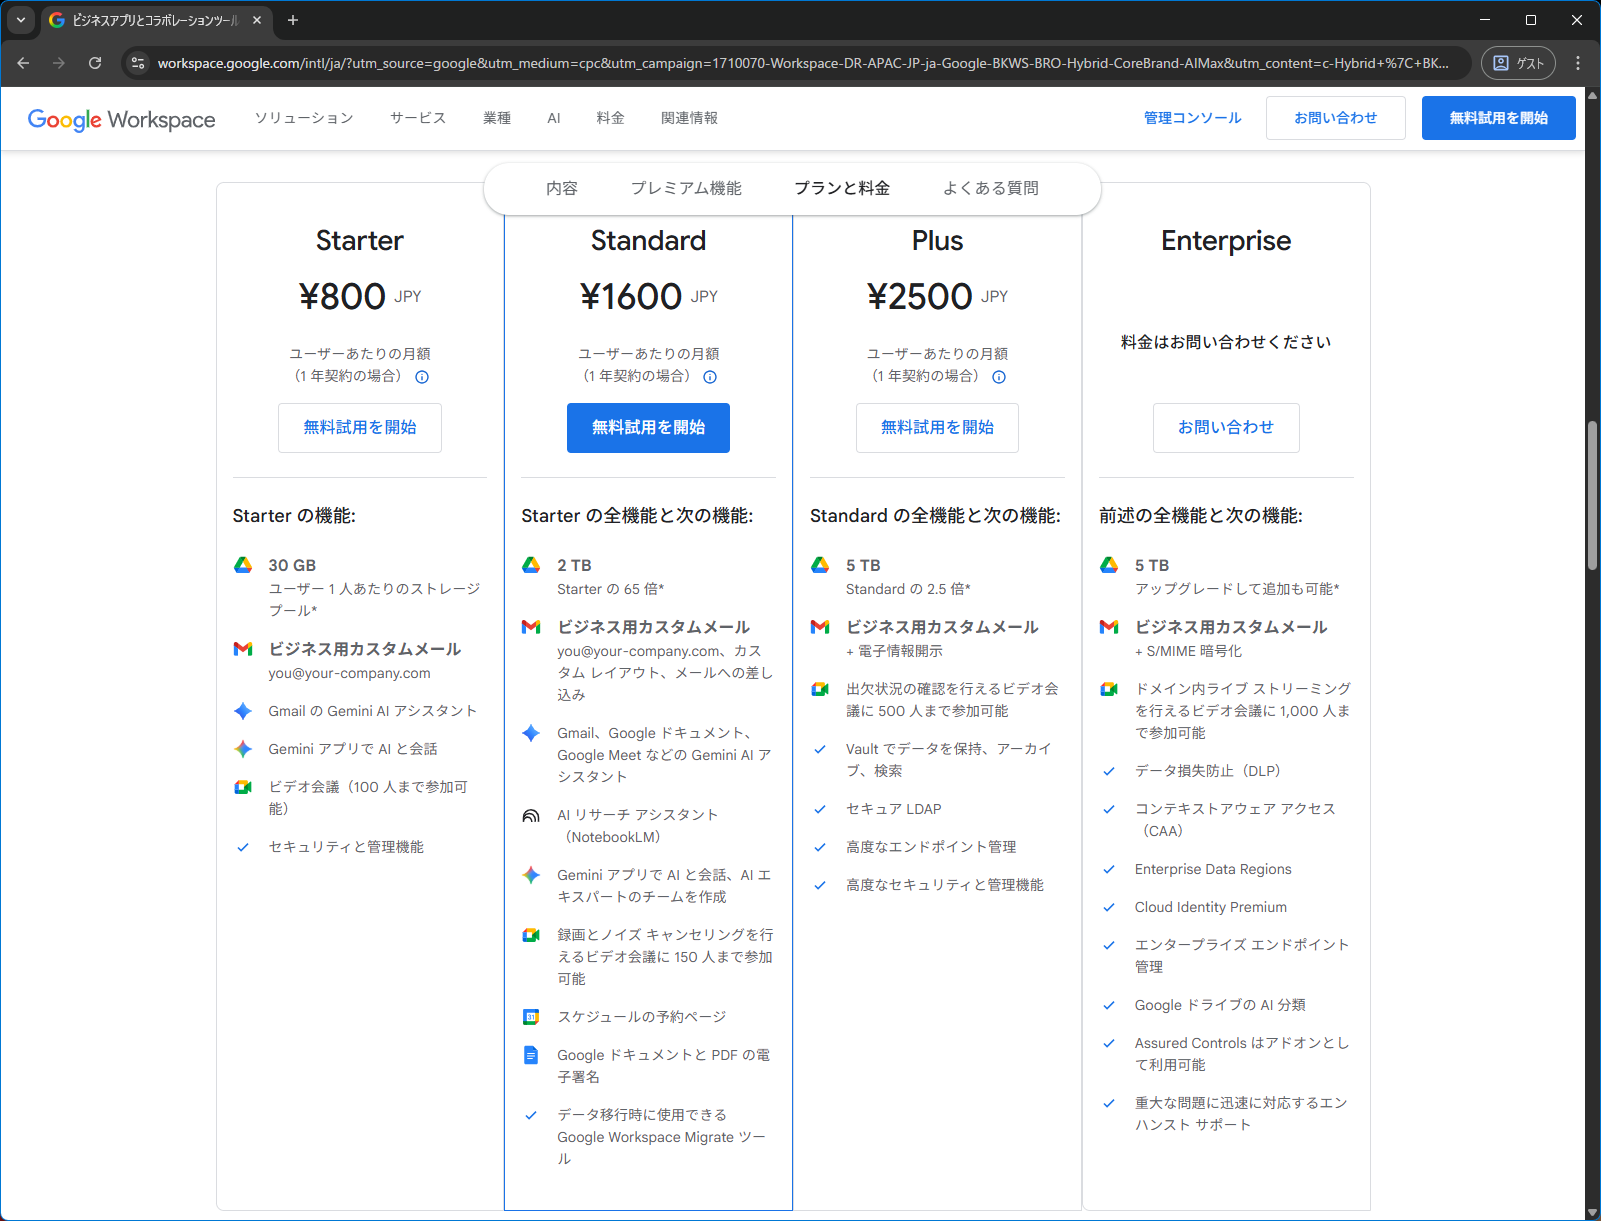1601x1221 pixels.
Task: Open the tab search dropdown arrow
Action: click(20, 20)
